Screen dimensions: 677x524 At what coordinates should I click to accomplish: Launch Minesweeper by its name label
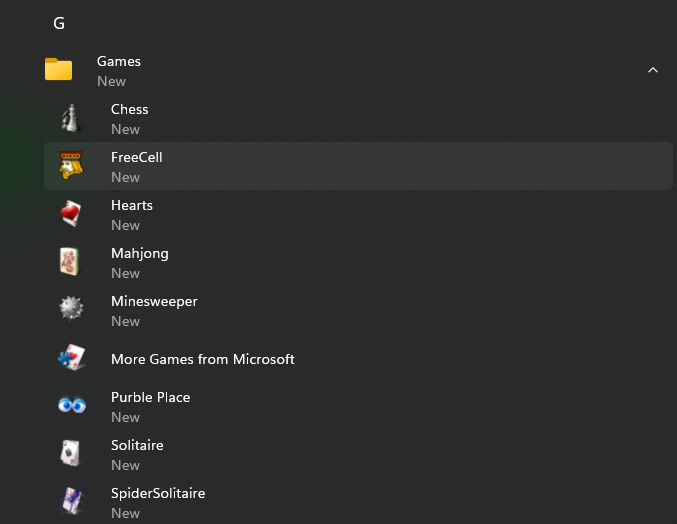154,301
